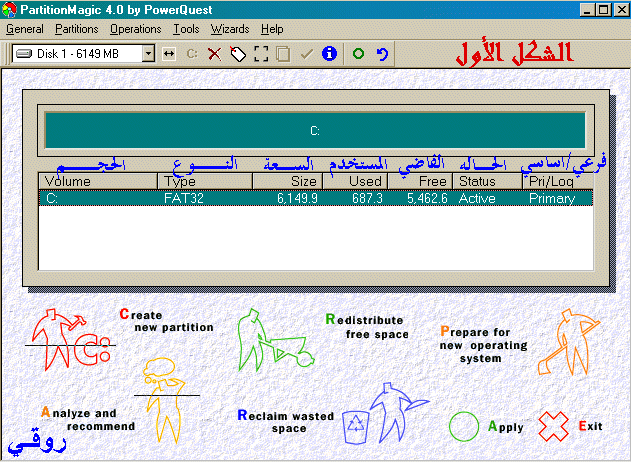
Task: Click the blue recycle bin figure icon
Action: 386,413
